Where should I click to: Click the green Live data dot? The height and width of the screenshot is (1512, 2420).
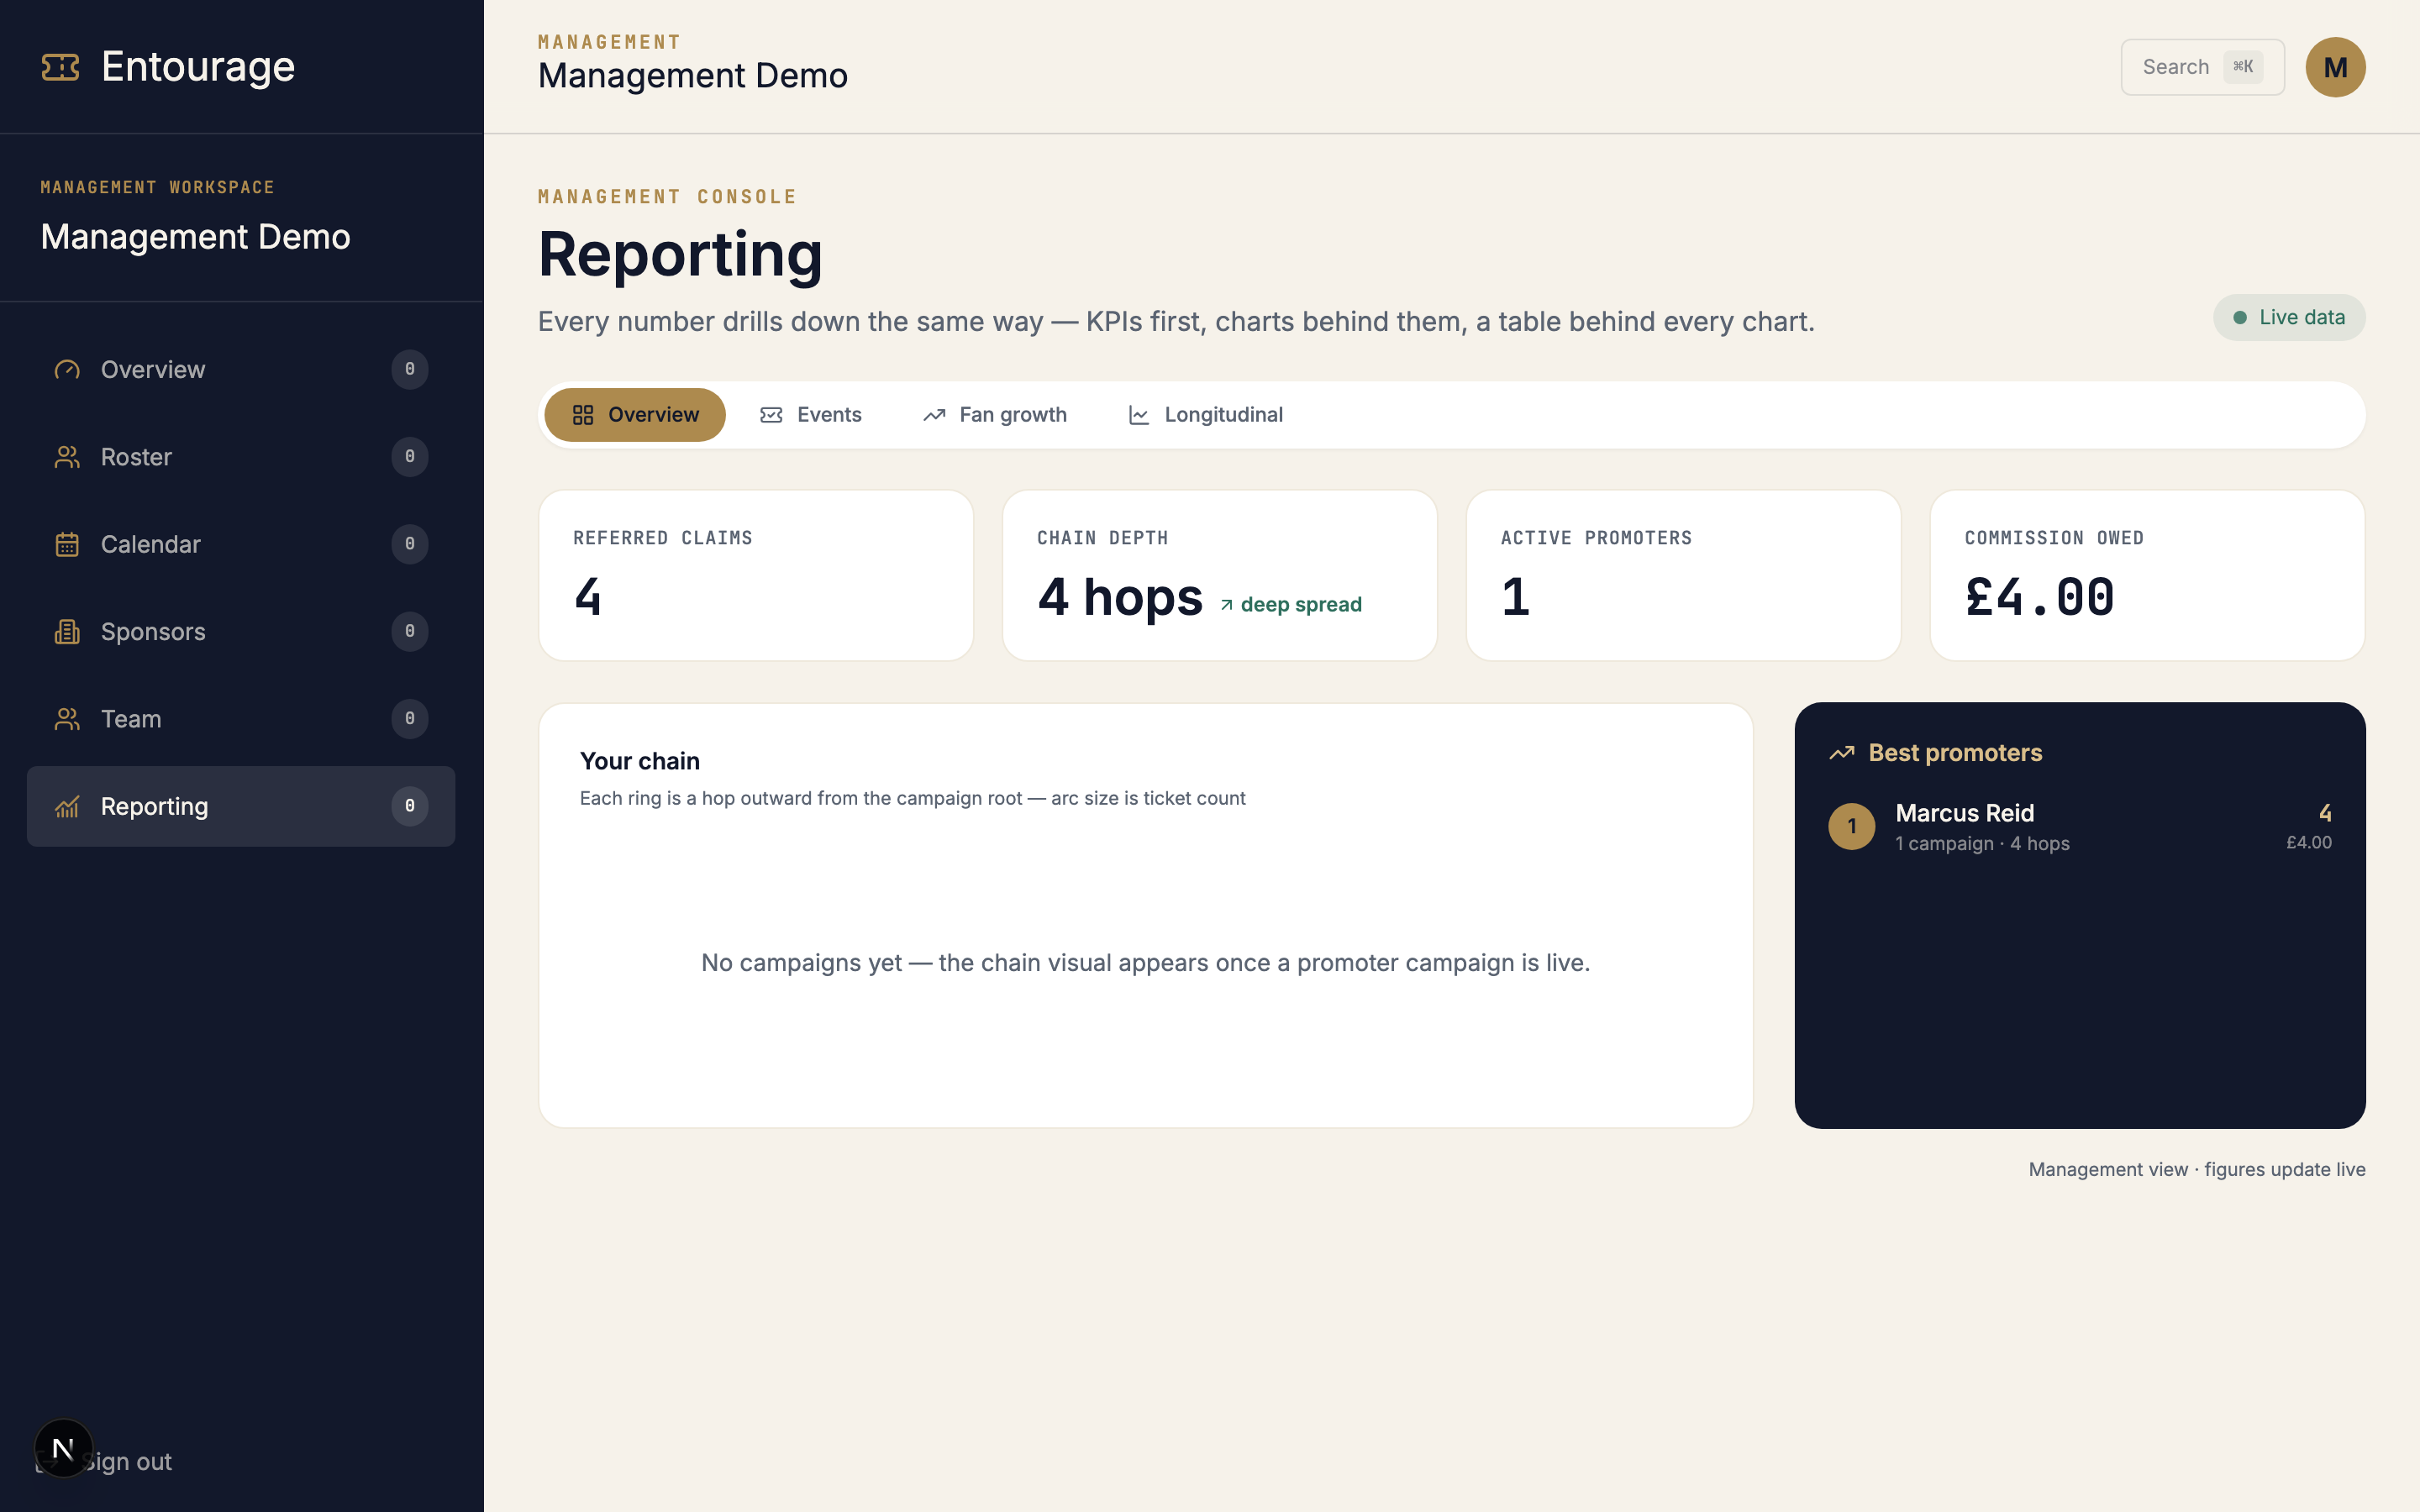(x=2240, y=318)
